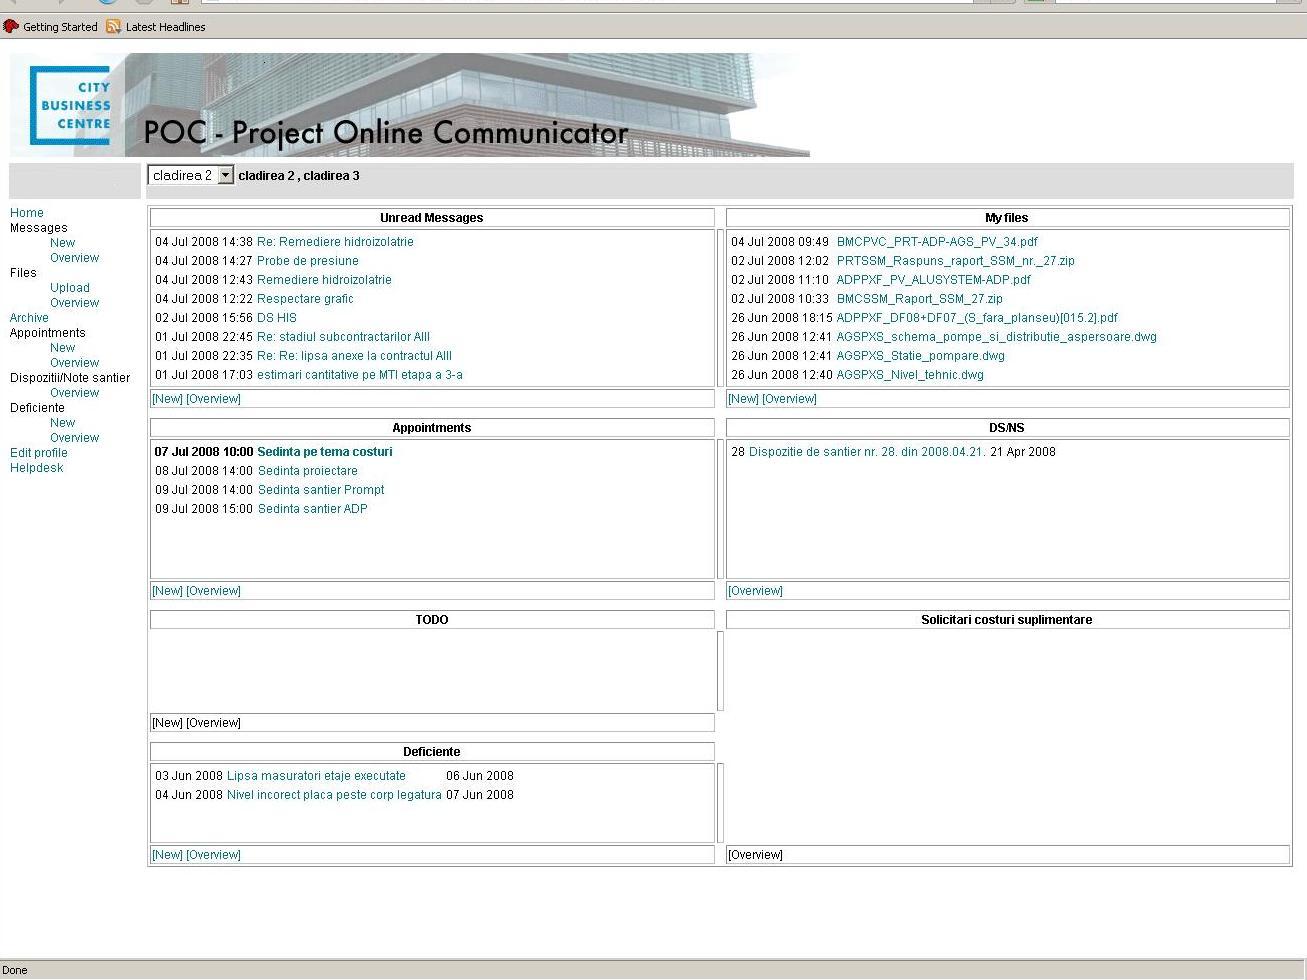Click [Overview] under Solicitari costuri suplimentare
This screenshot has height=980, width=1307.
pyautogui.click(x=755, y=855)
